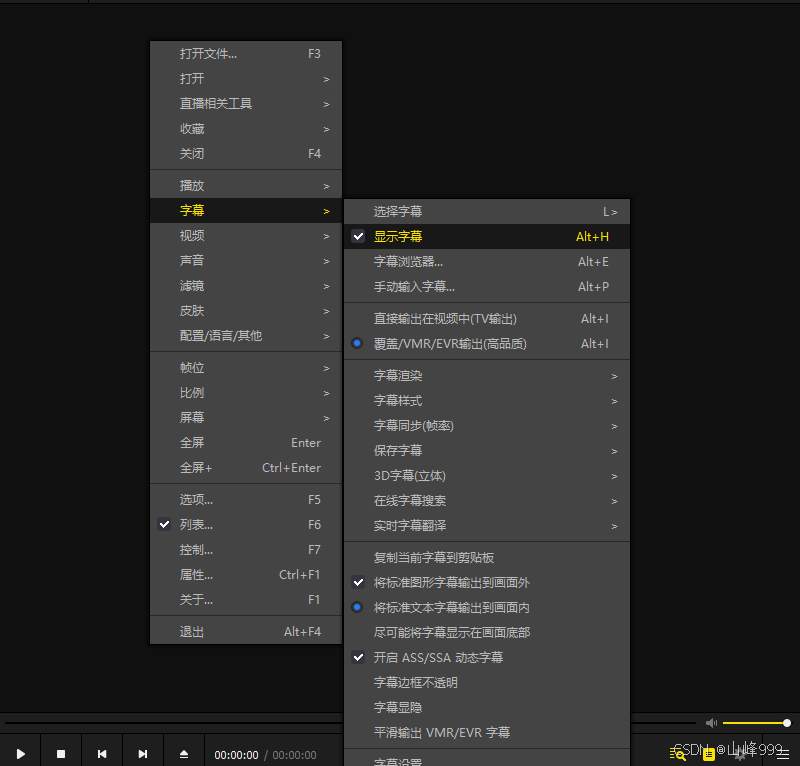Expand 直播相关工具 submenu
Viewport: 800px width, 766px height.
point(246,104)
